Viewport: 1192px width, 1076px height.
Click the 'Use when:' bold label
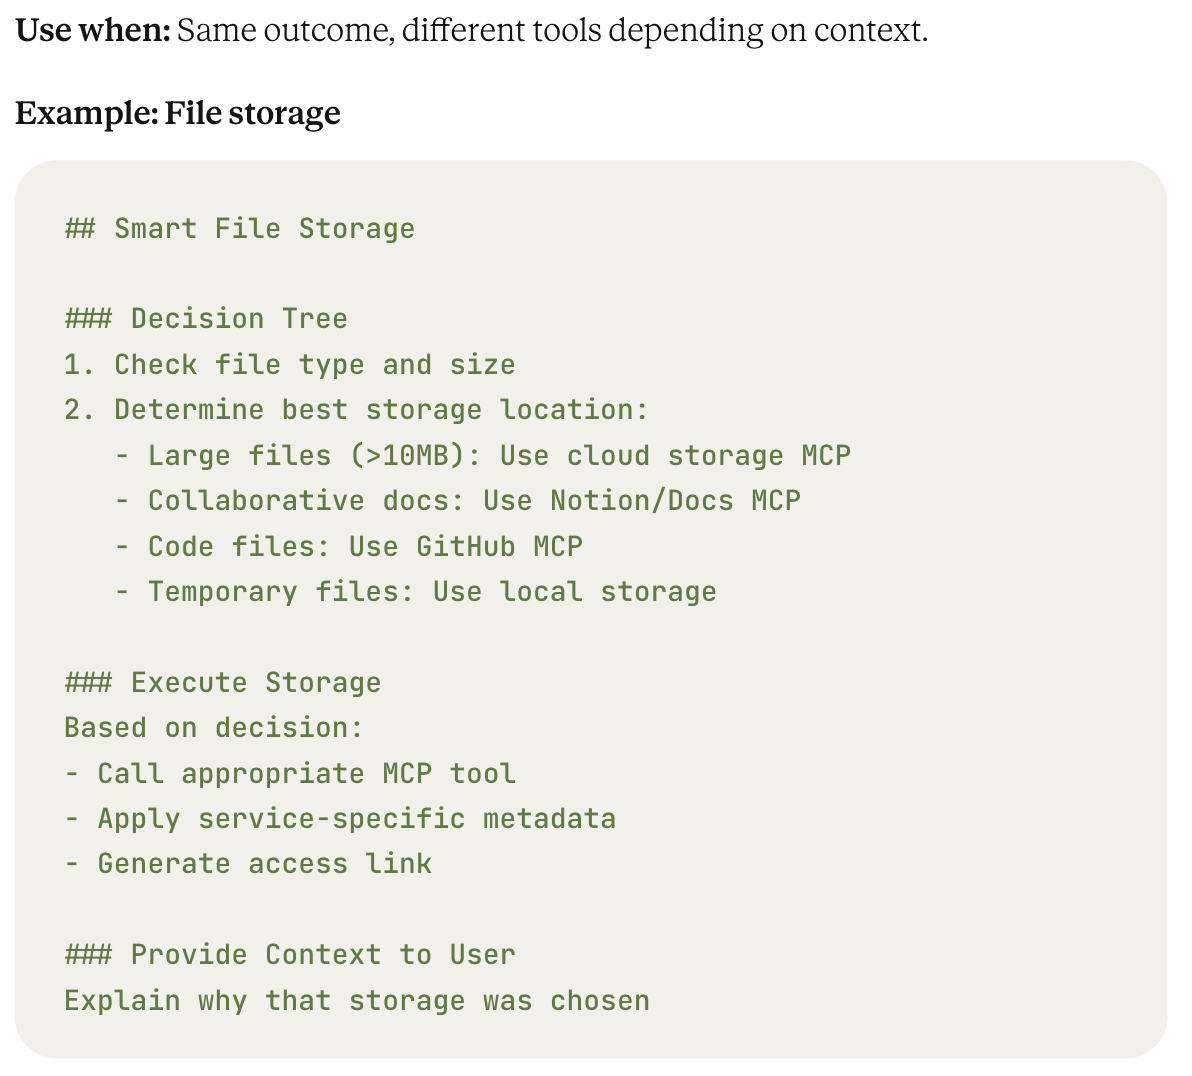point(93,30)
